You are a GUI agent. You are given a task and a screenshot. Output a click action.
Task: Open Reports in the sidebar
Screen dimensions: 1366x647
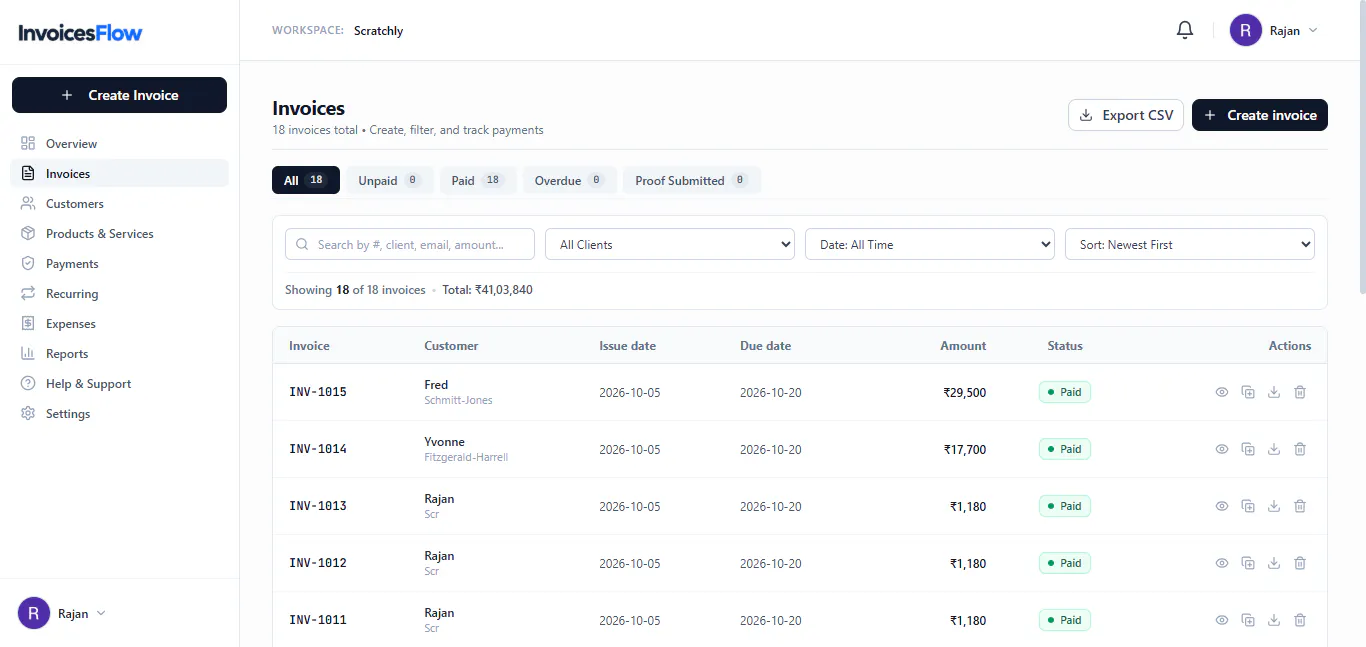tap(119, 353)
